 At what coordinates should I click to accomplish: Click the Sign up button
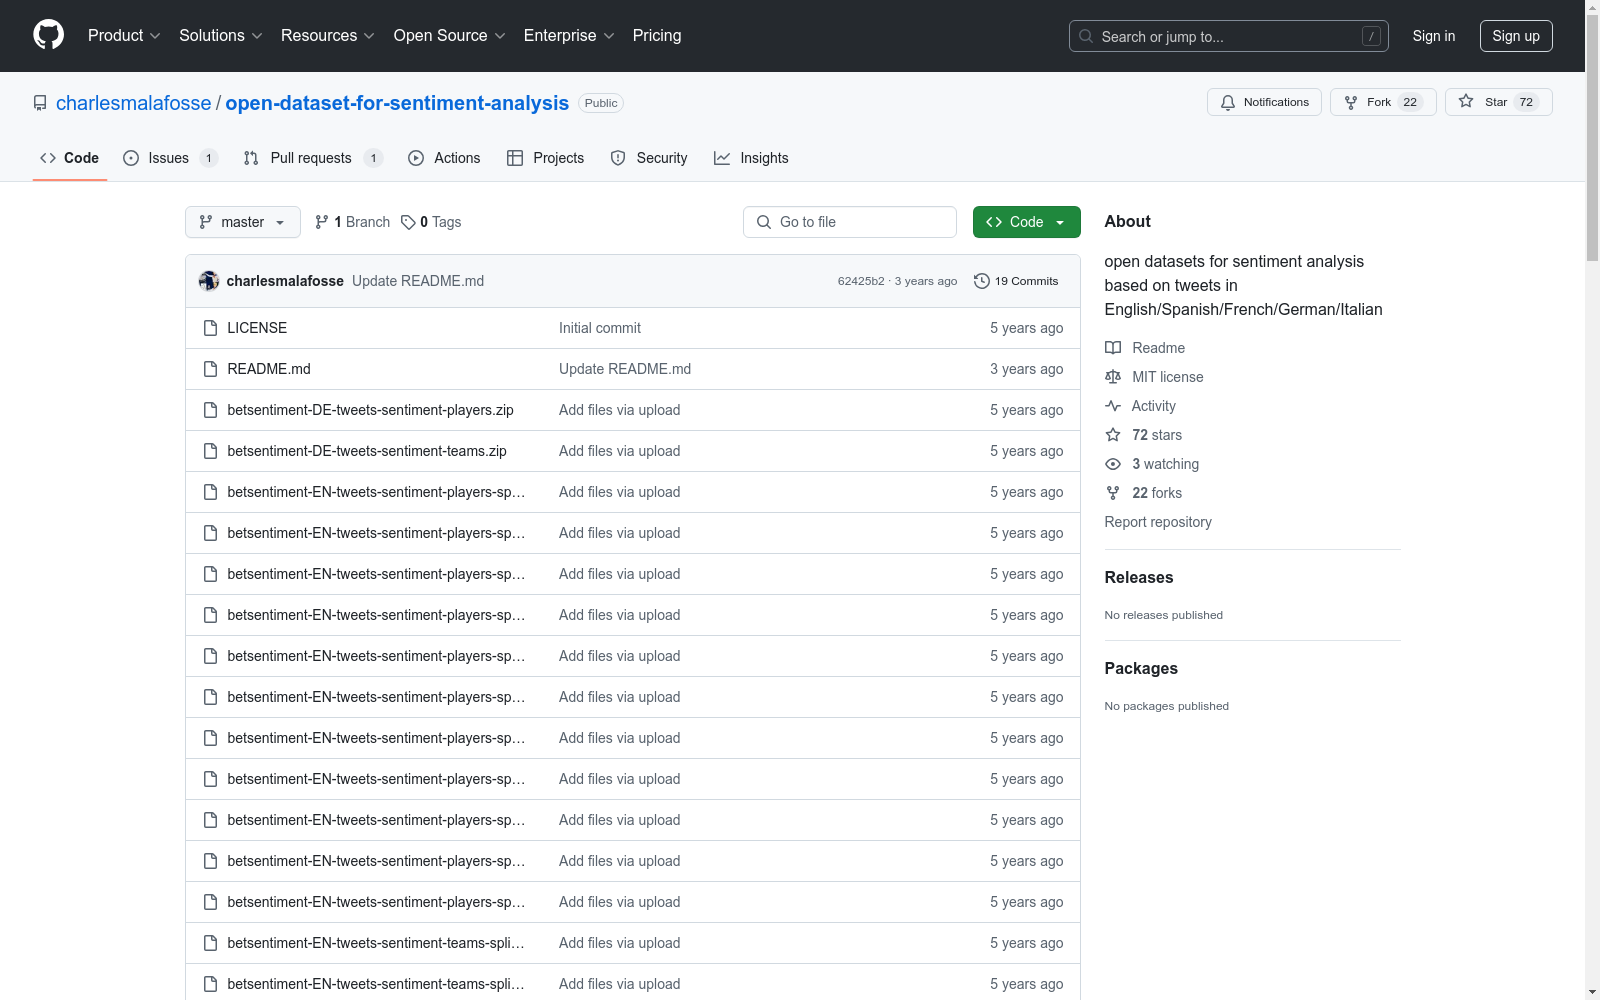1516,36
